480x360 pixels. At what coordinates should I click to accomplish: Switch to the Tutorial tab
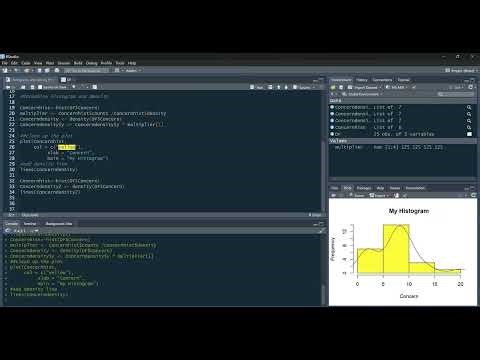pyautogui.click(x=403, y=80)
